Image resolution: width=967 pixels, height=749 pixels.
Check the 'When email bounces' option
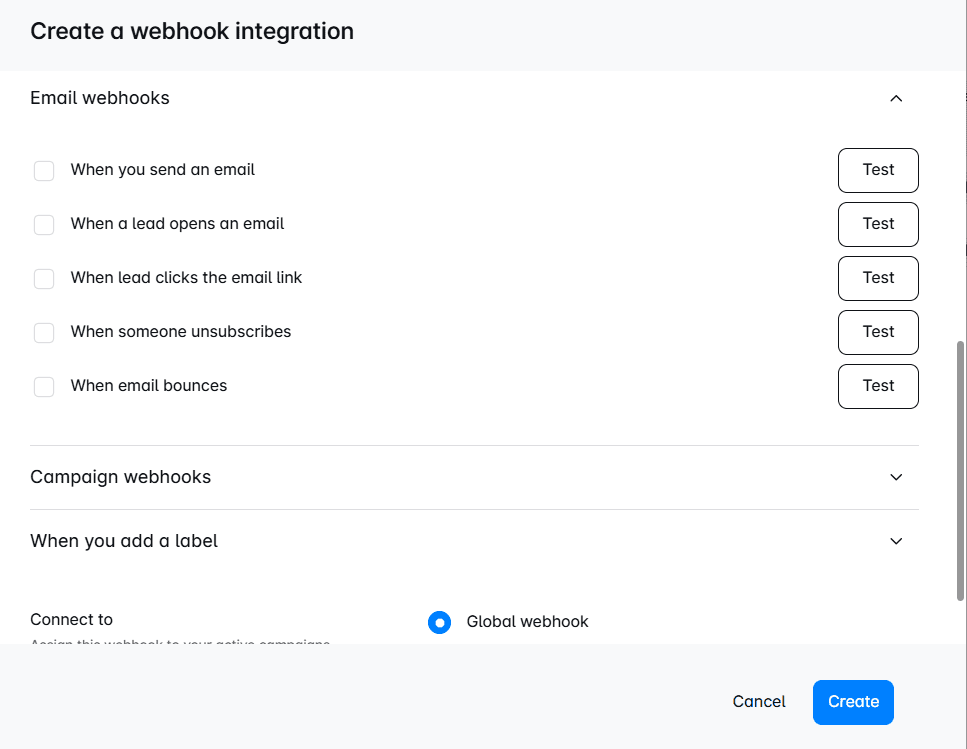44,386
